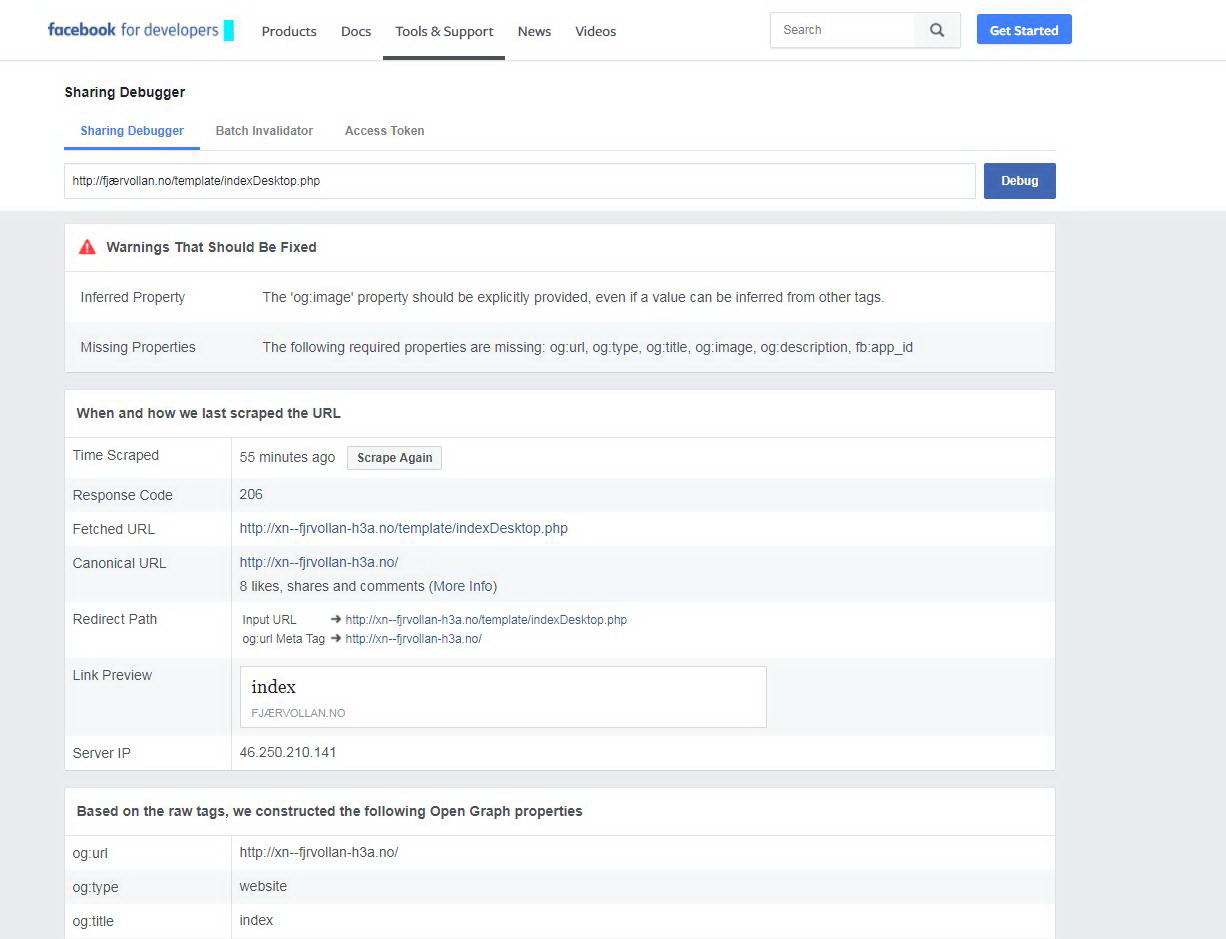Click the Missing Properties label

(x=138, y=347)
